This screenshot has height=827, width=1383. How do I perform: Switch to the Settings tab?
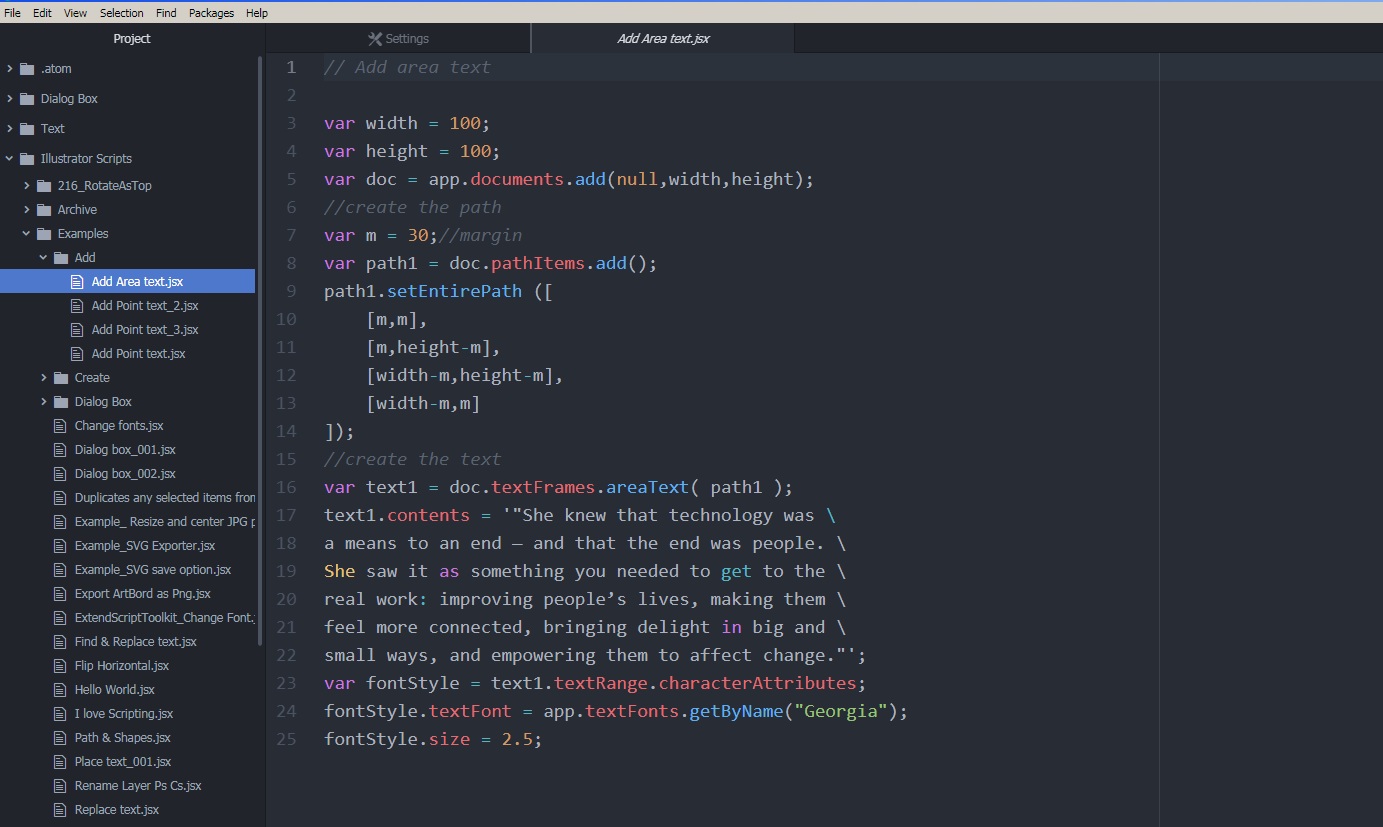[398, 39]
